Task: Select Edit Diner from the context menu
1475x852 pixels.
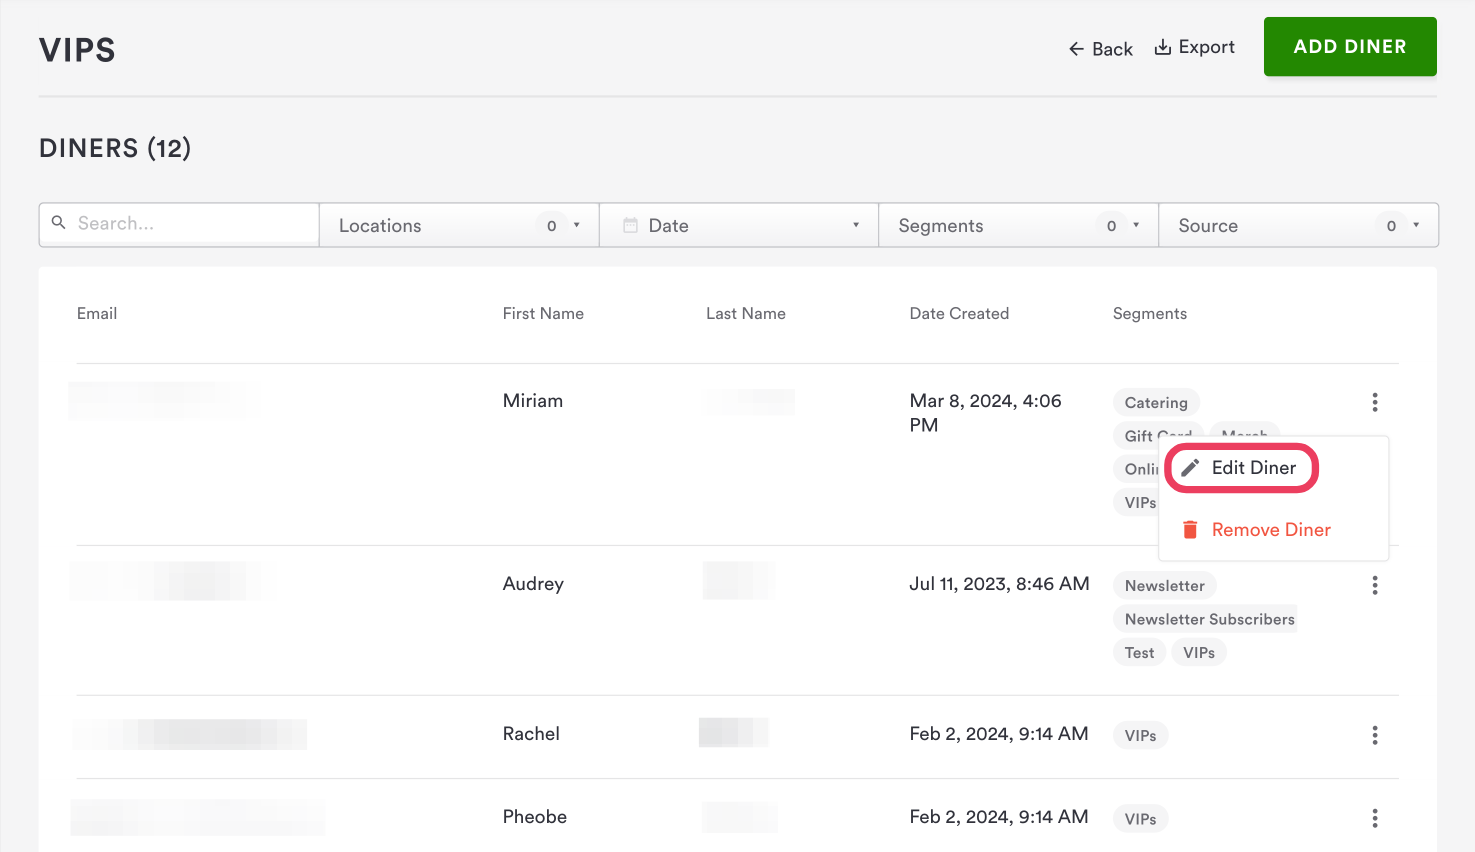Action: (x=1253, y=468)
